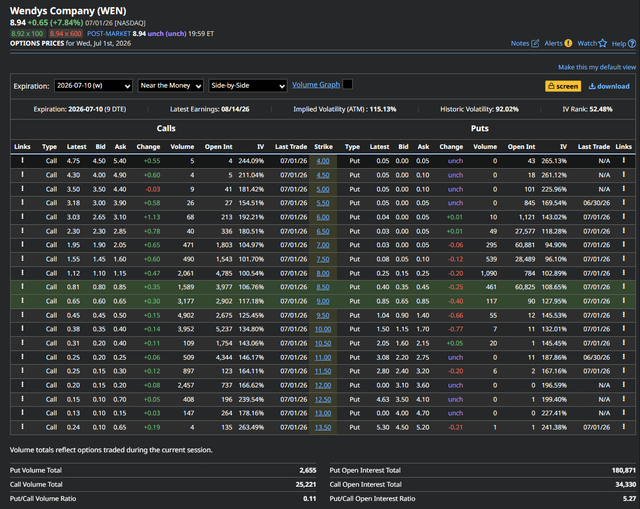The image size is (640, 509).
Task: Toggle the Volume Graph checkbox
Action: (347, 84)
